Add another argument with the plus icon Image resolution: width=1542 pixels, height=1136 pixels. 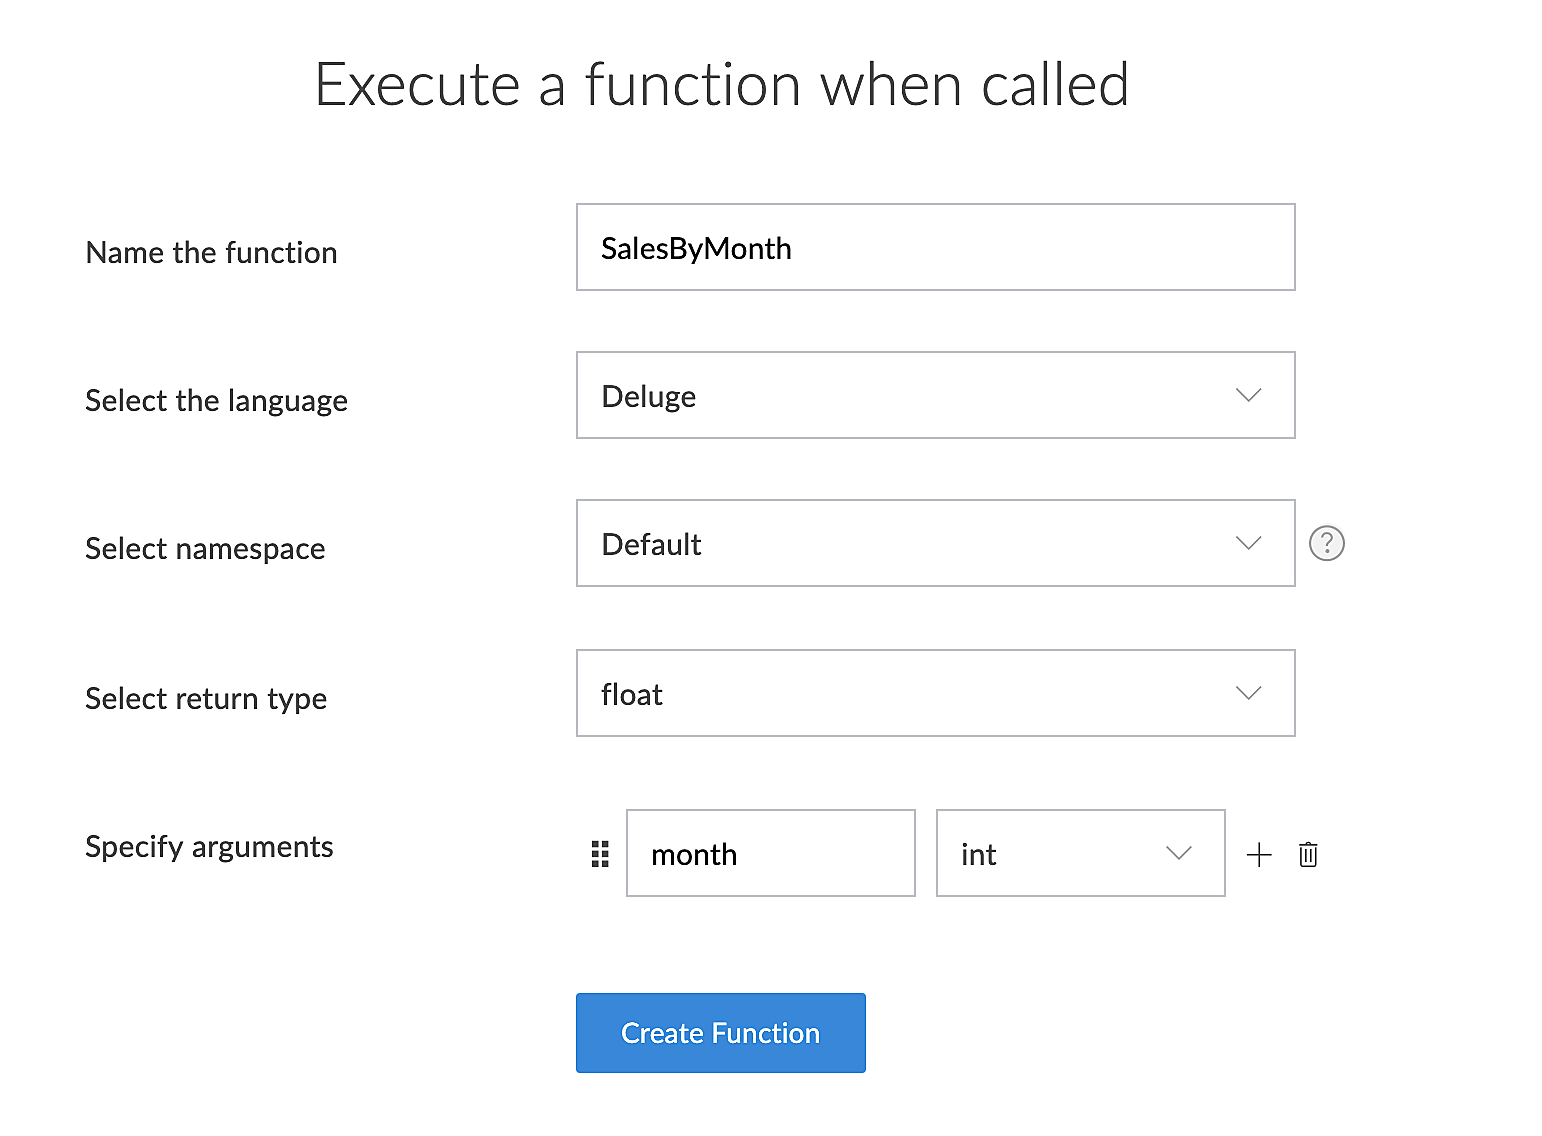click(x=1259, y=855)
